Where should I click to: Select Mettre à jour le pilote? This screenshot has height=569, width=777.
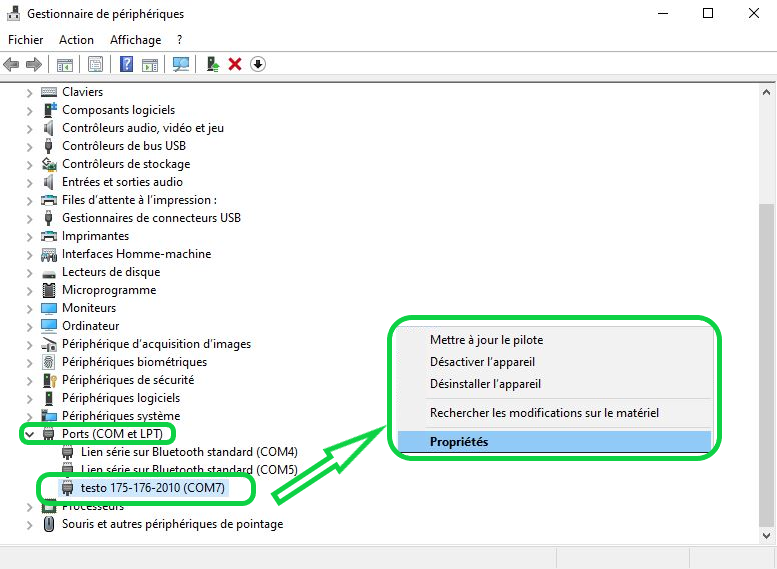pyautogui.click(x=486, y=340)
